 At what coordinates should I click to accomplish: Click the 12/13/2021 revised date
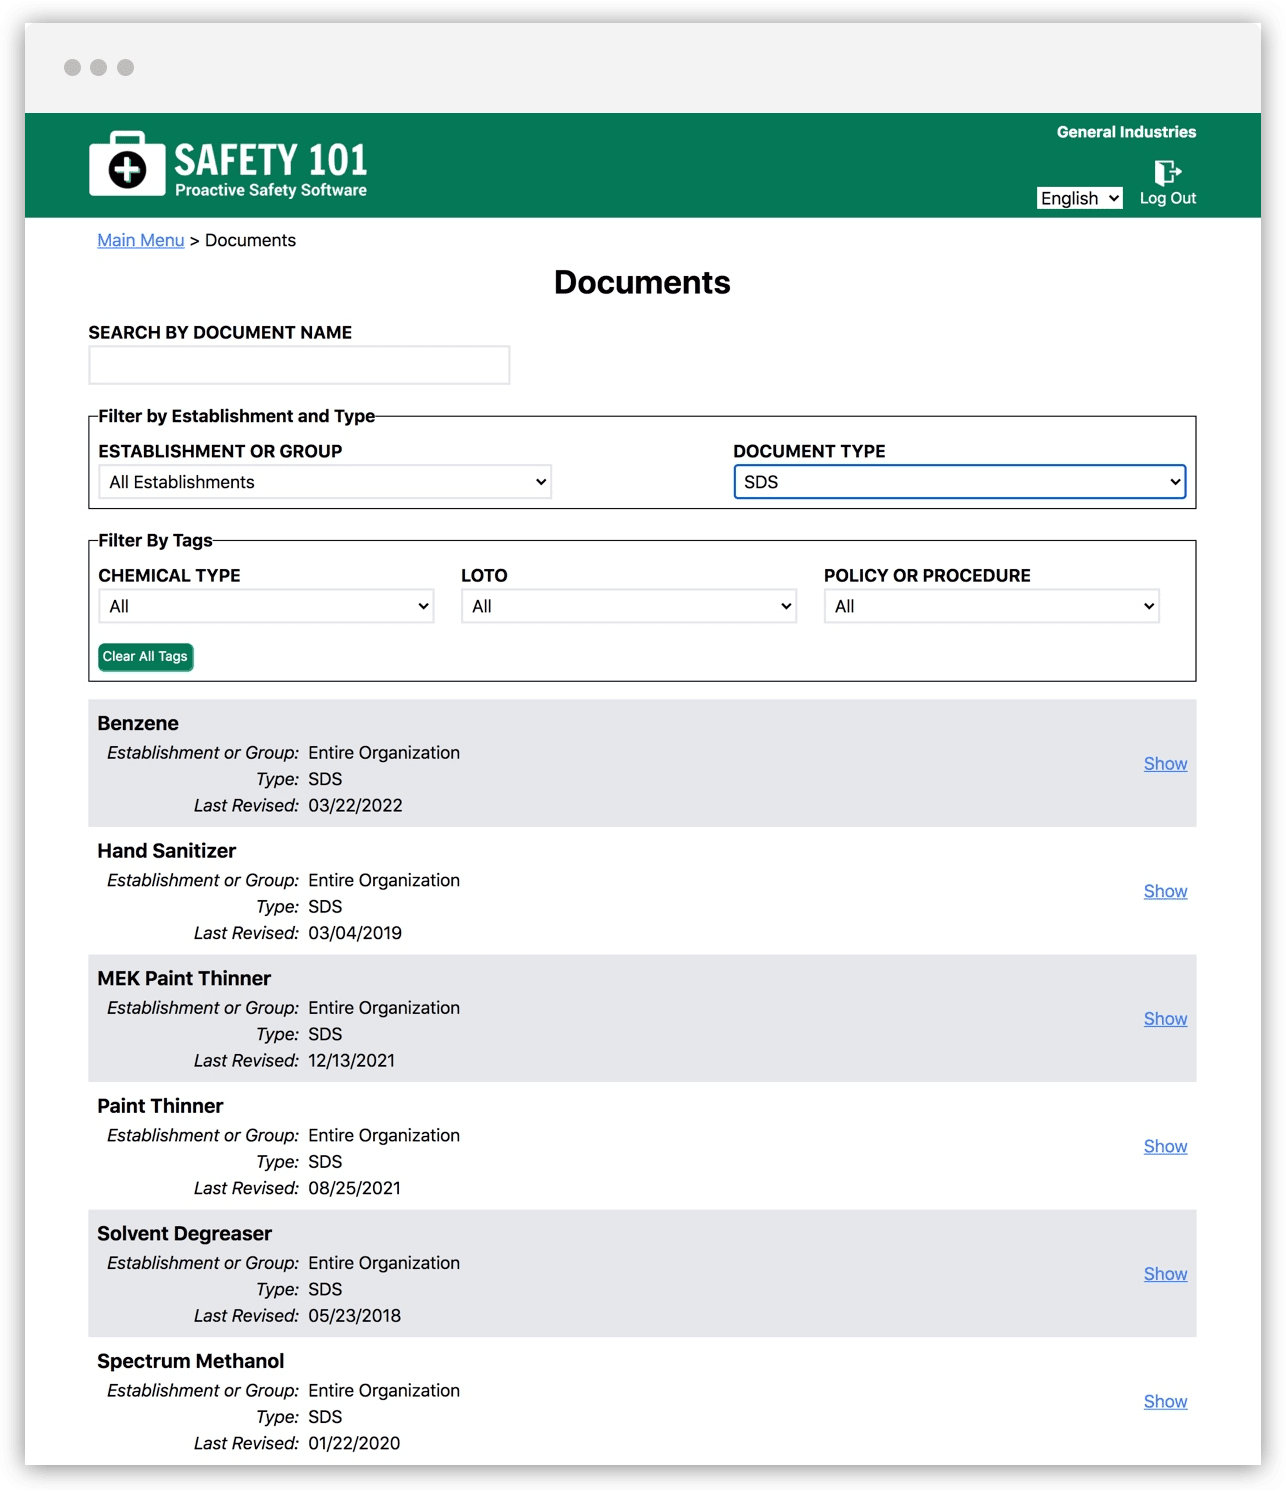(352, 1061)
